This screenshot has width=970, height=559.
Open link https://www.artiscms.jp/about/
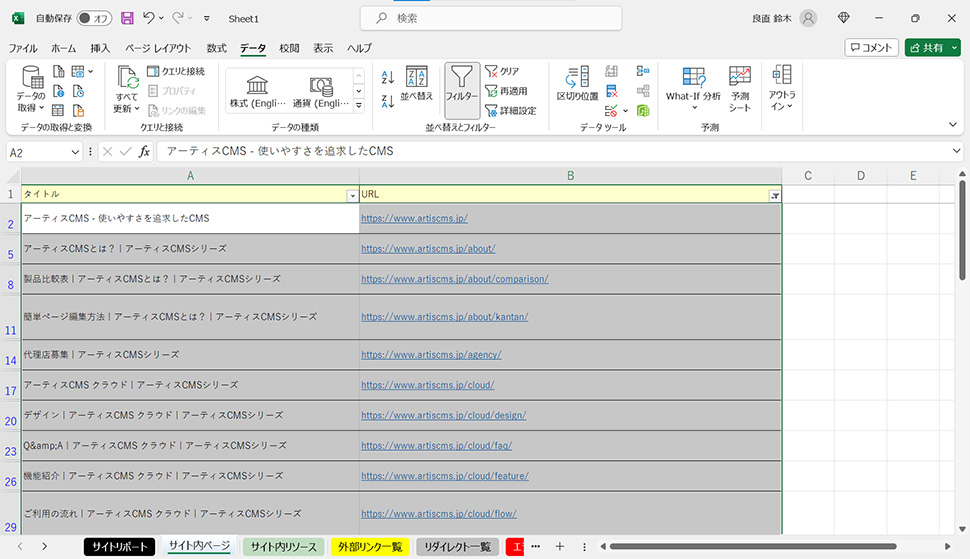[428, 249]
